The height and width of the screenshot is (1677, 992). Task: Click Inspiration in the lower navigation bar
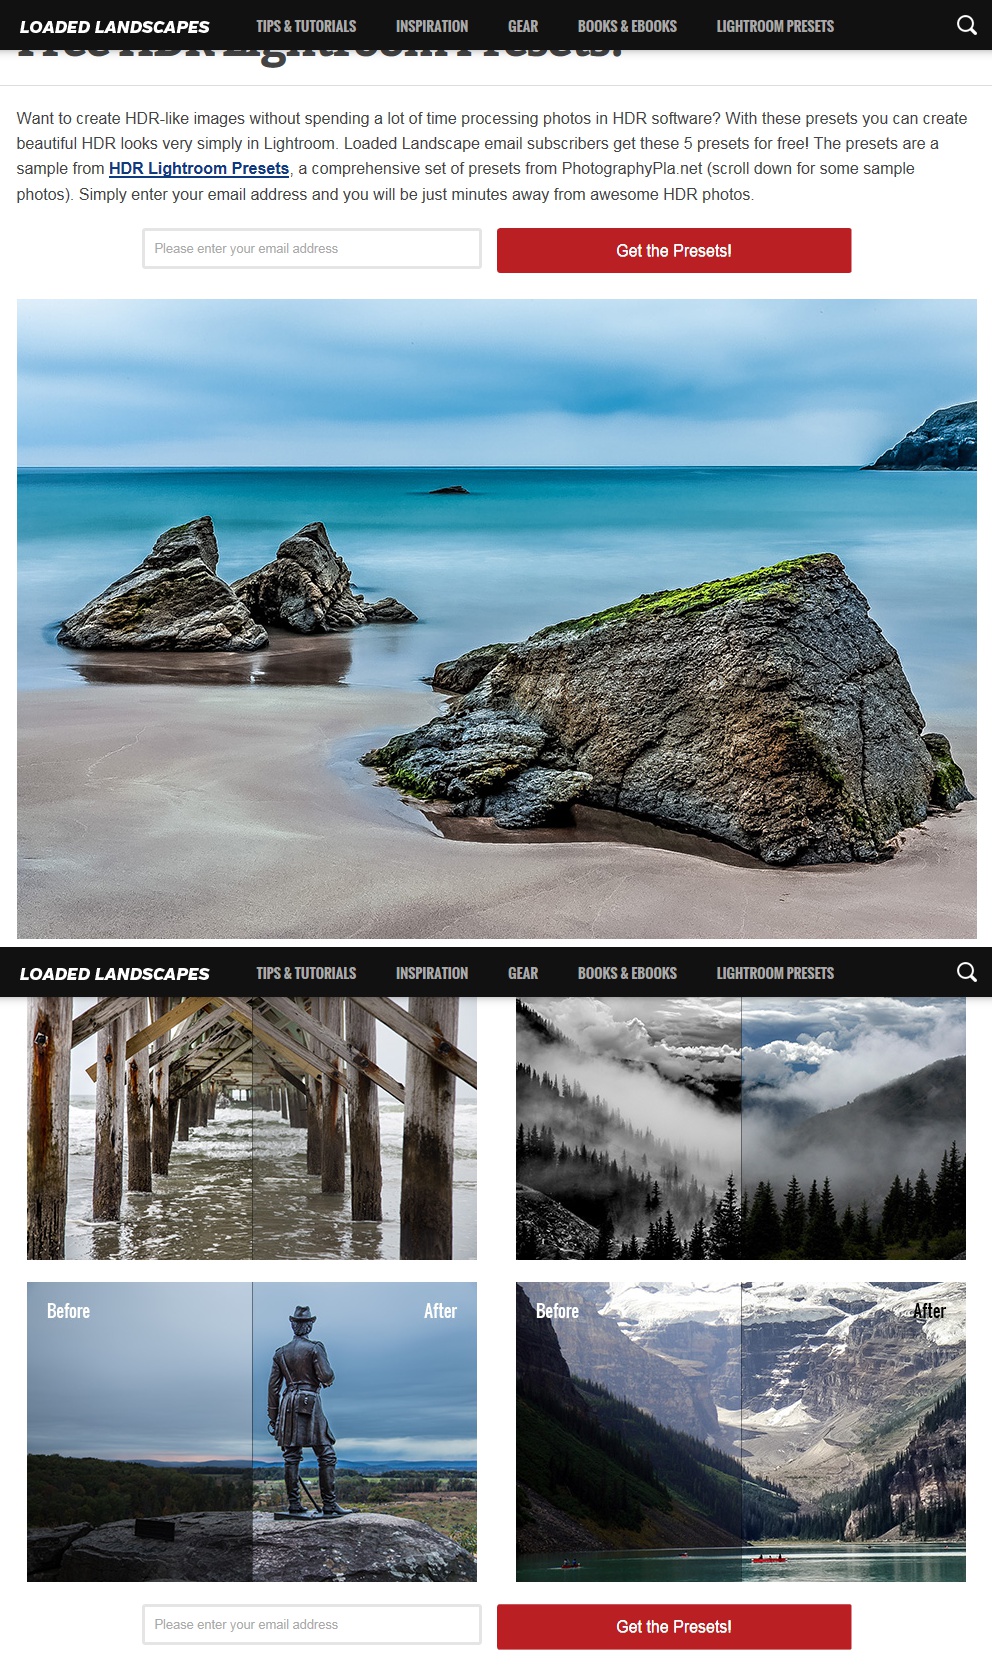click(432, 973)
